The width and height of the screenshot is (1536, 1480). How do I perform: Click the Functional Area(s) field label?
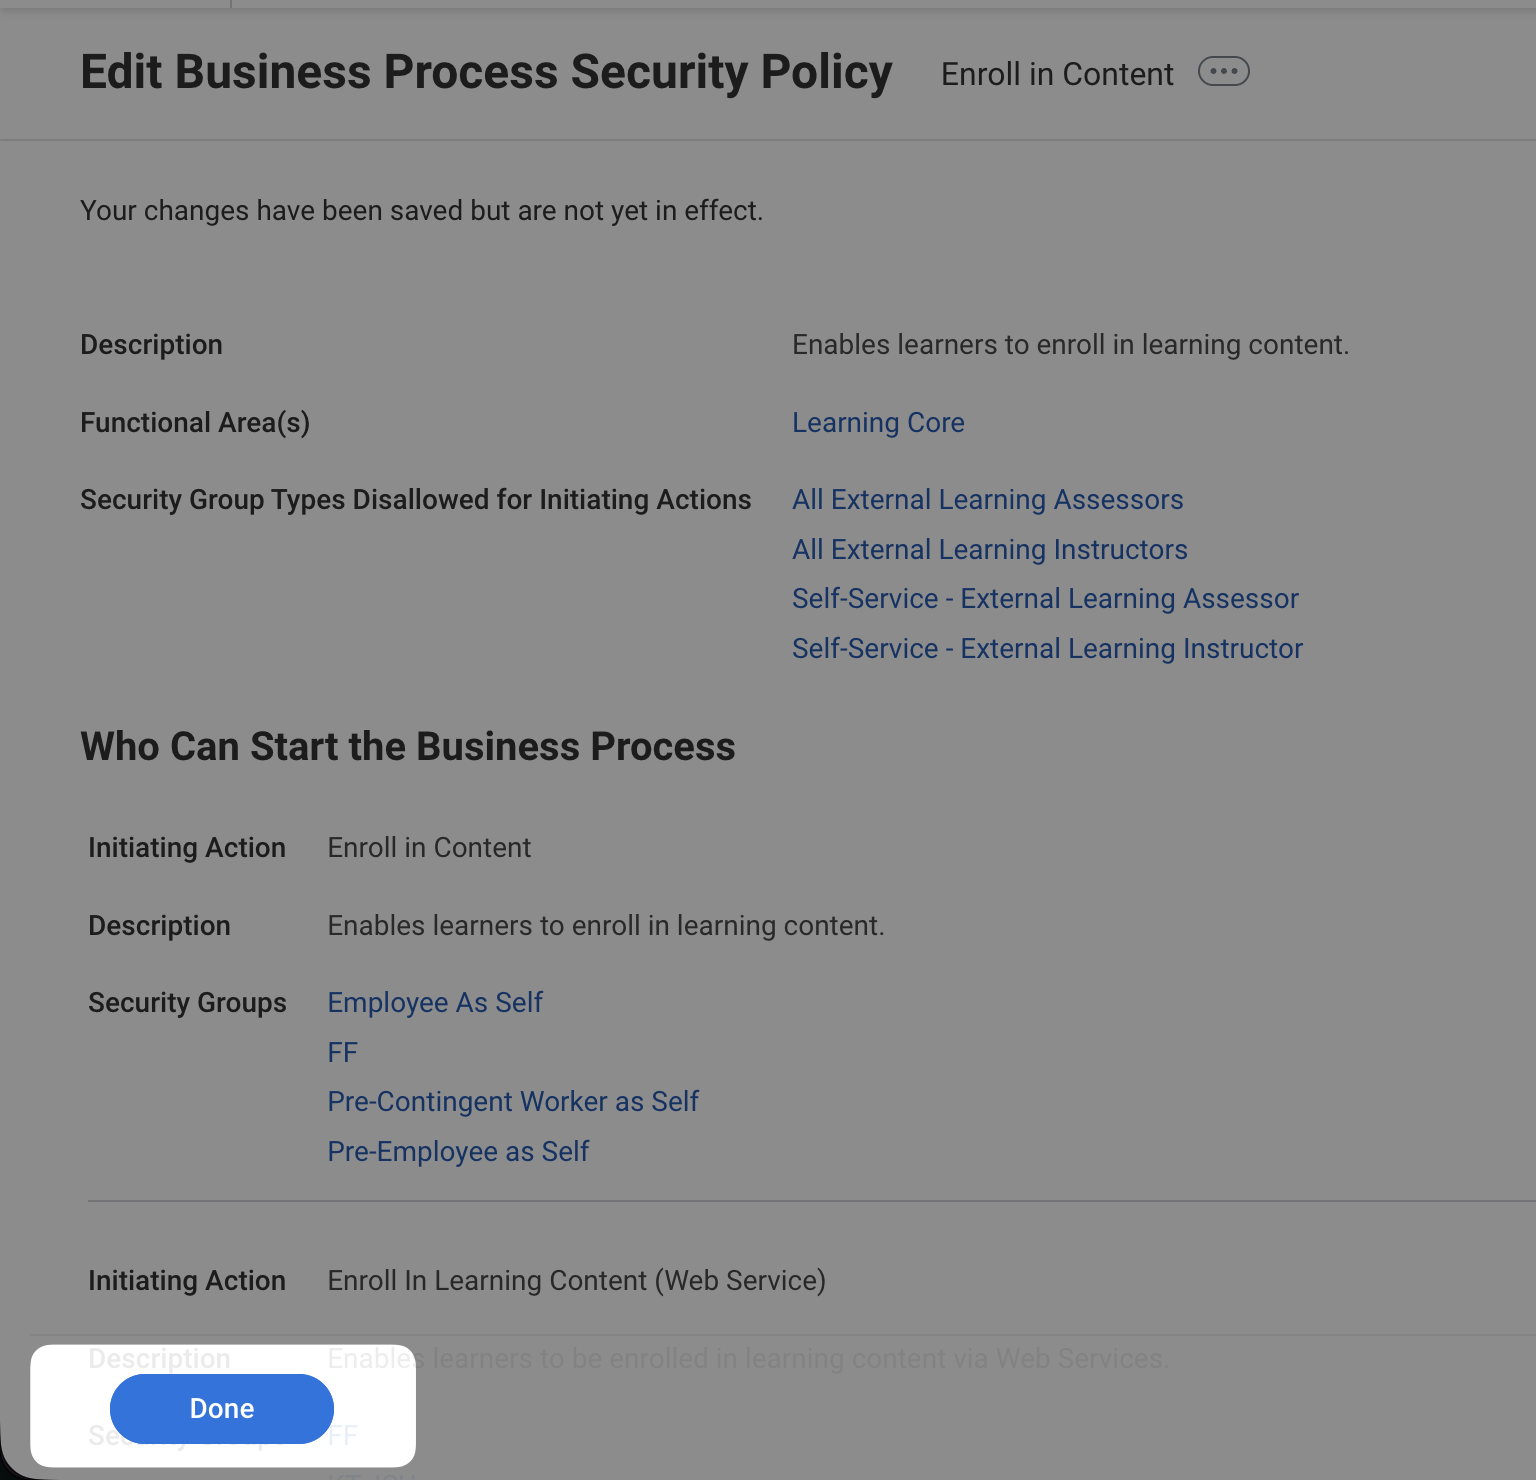tap(195, 423)
